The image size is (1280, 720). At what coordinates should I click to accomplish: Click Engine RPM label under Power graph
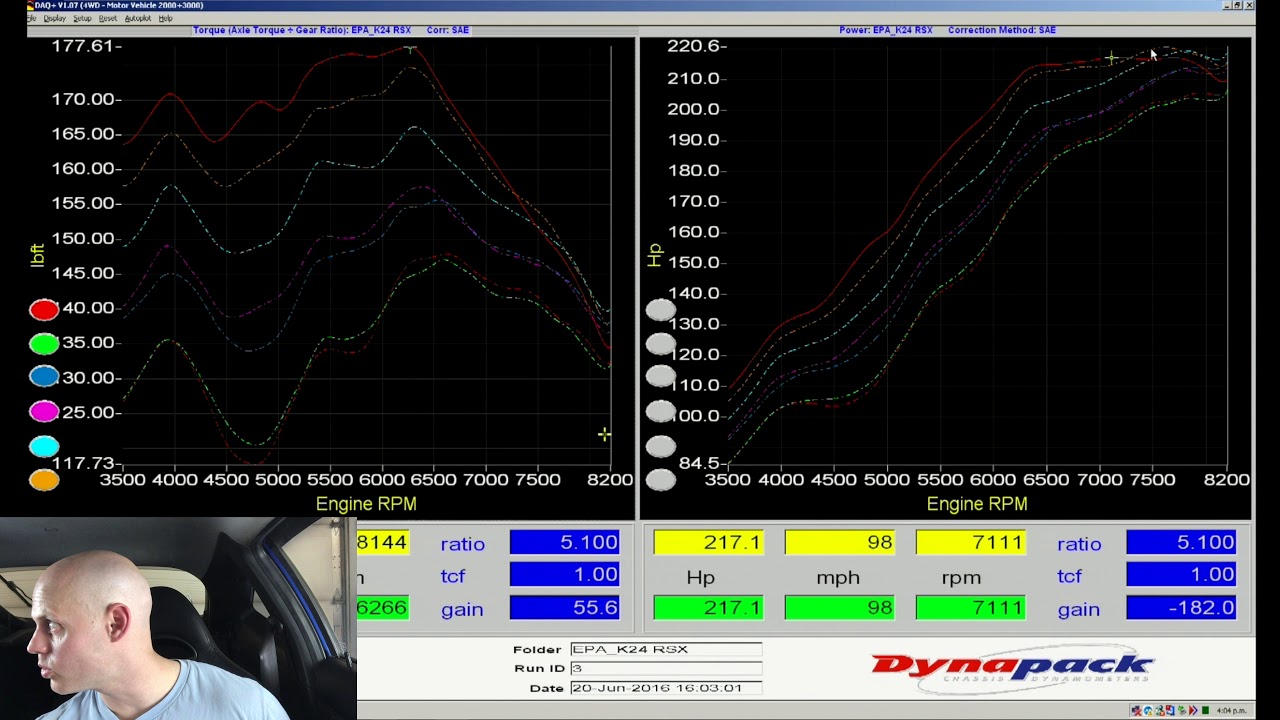pos(977,504)
